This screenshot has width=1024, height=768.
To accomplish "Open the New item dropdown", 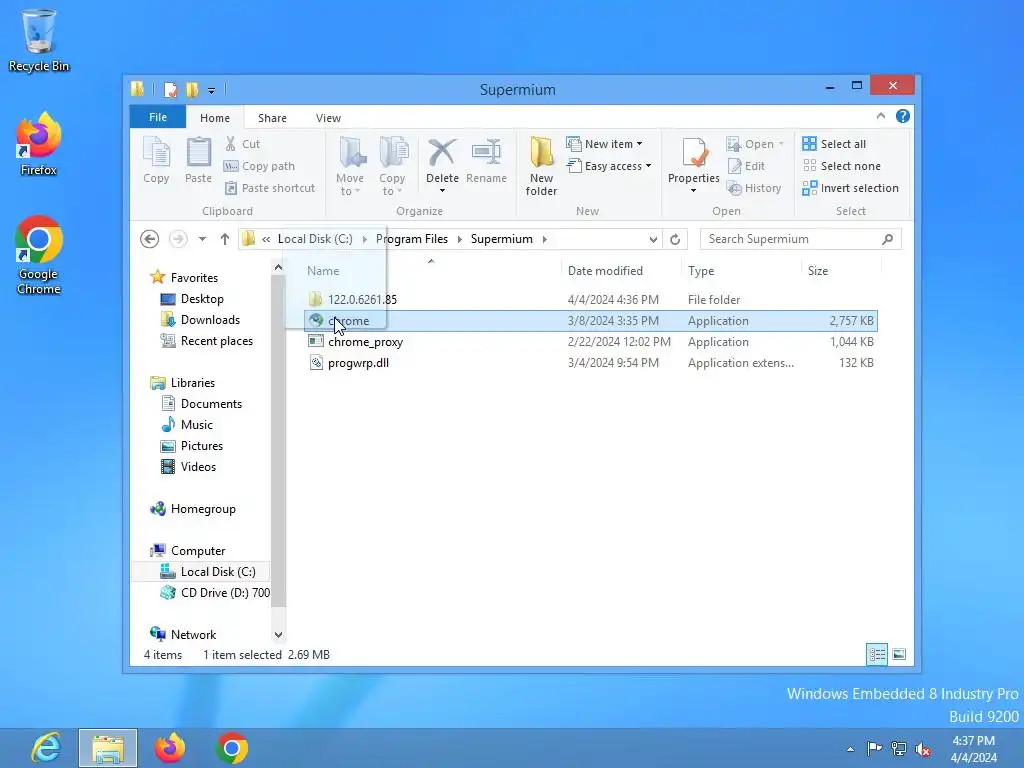I will click(604, 144).
